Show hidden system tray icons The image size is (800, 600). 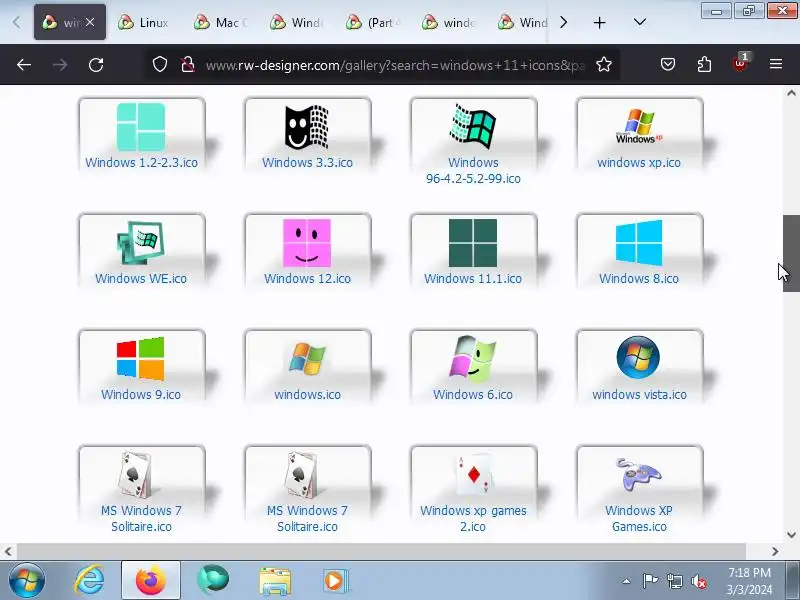pyautogui.click(x=626, y=581)
